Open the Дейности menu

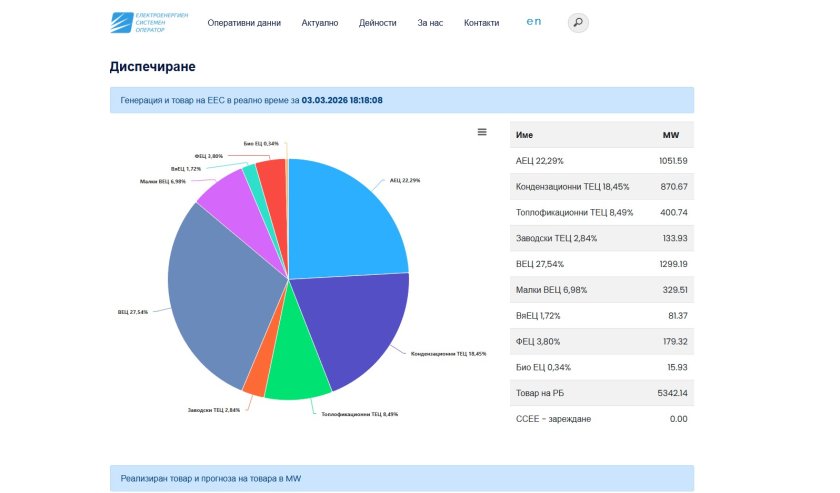pyautogui.click(x=377, y=23)
